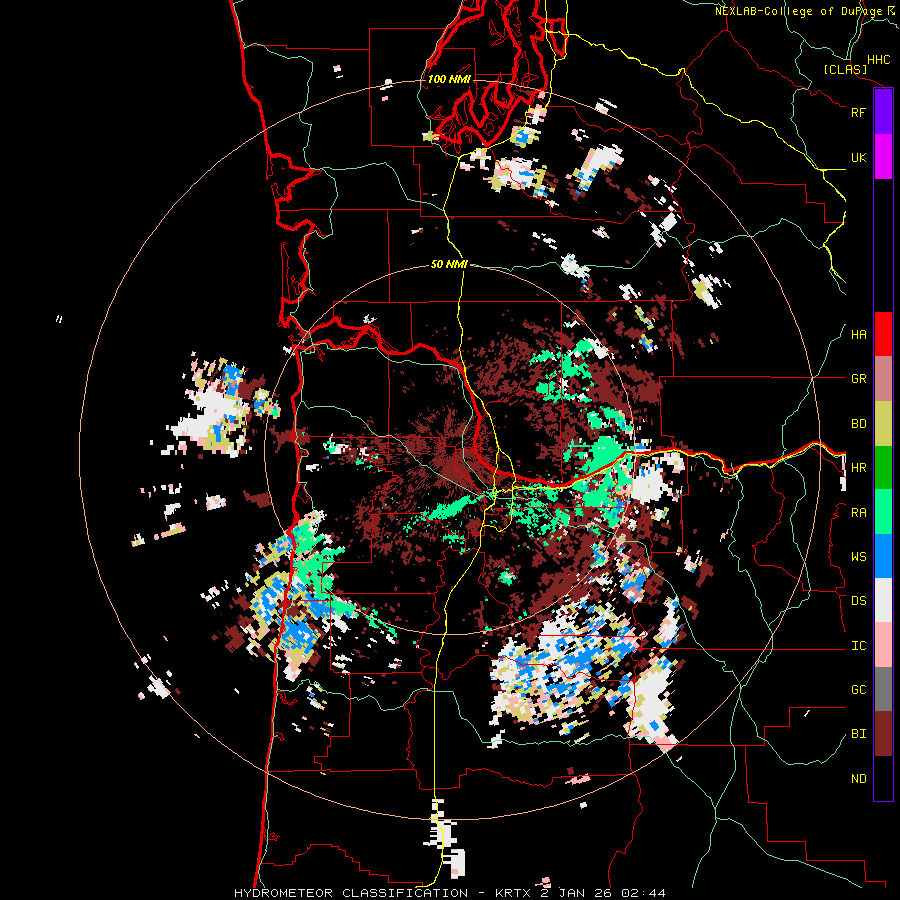Click the WS legend label

(858, 557)
